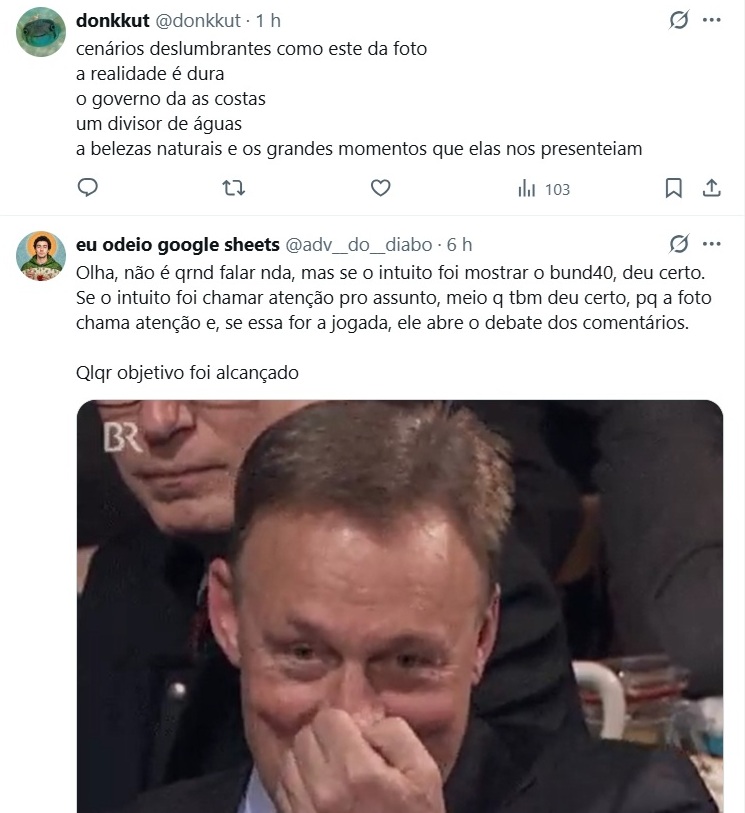Click eu odeio google sheets display name
The height and width of the screenshot is (813, 745).
coord(178,245)
